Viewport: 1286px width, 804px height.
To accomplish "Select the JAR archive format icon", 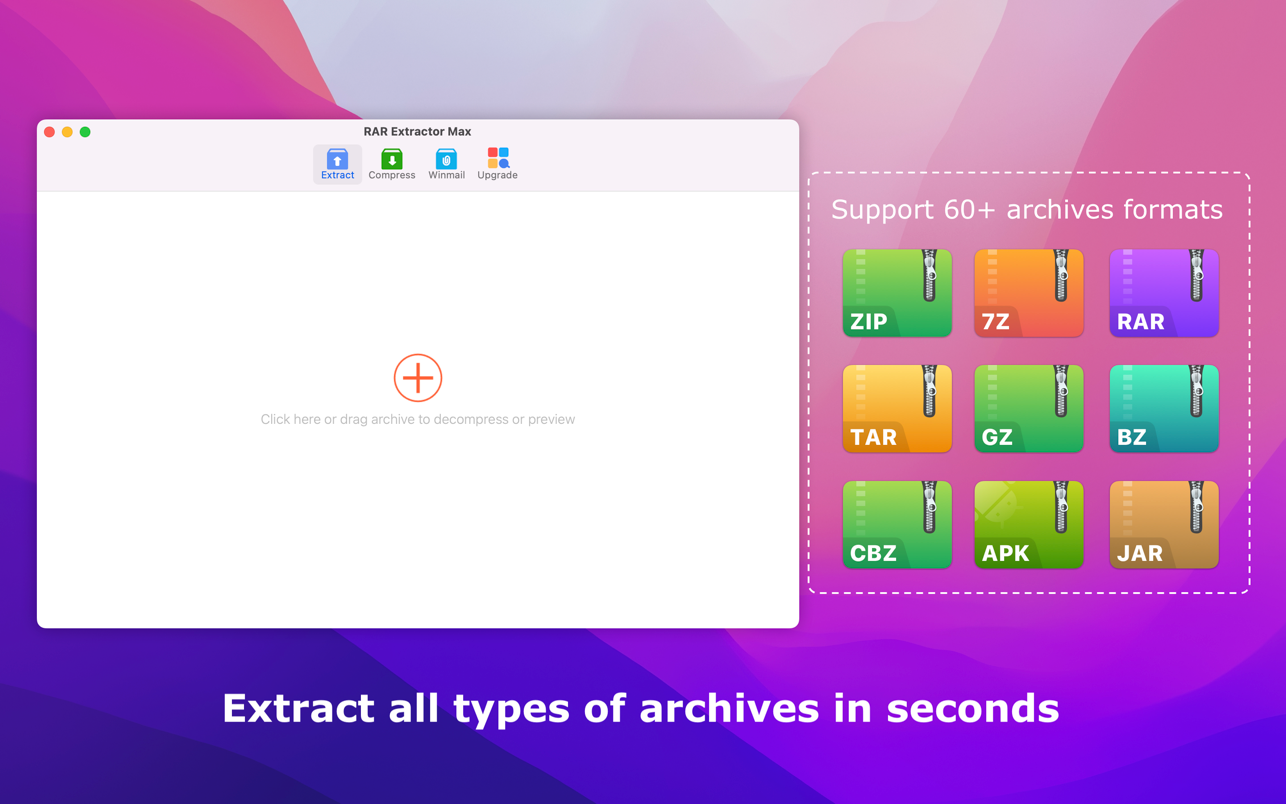I will click(x=1164, y=525).
